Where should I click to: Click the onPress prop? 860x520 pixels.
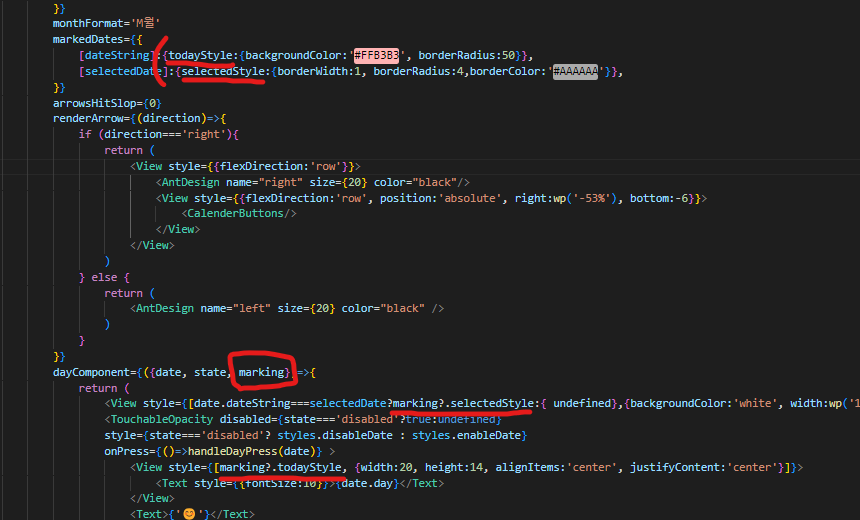(127, 451)
